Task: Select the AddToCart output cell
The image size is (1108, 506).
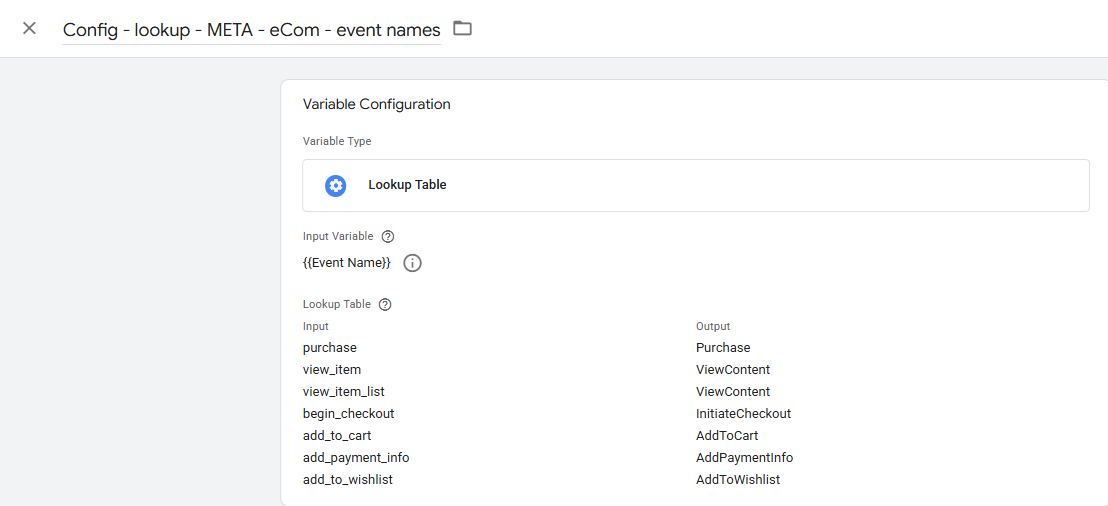Action: point(727,435)
